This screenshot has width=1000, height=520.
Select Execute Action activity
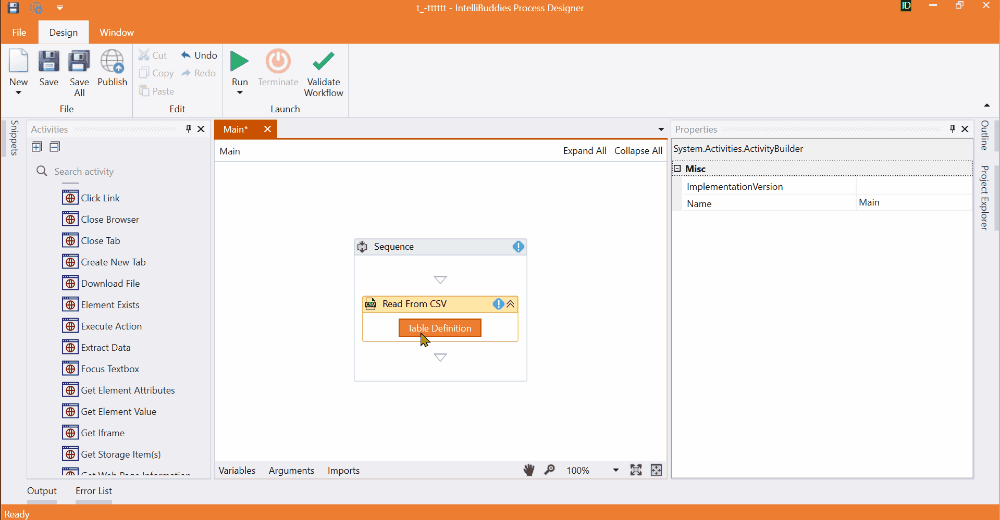[x=102, y=326]
